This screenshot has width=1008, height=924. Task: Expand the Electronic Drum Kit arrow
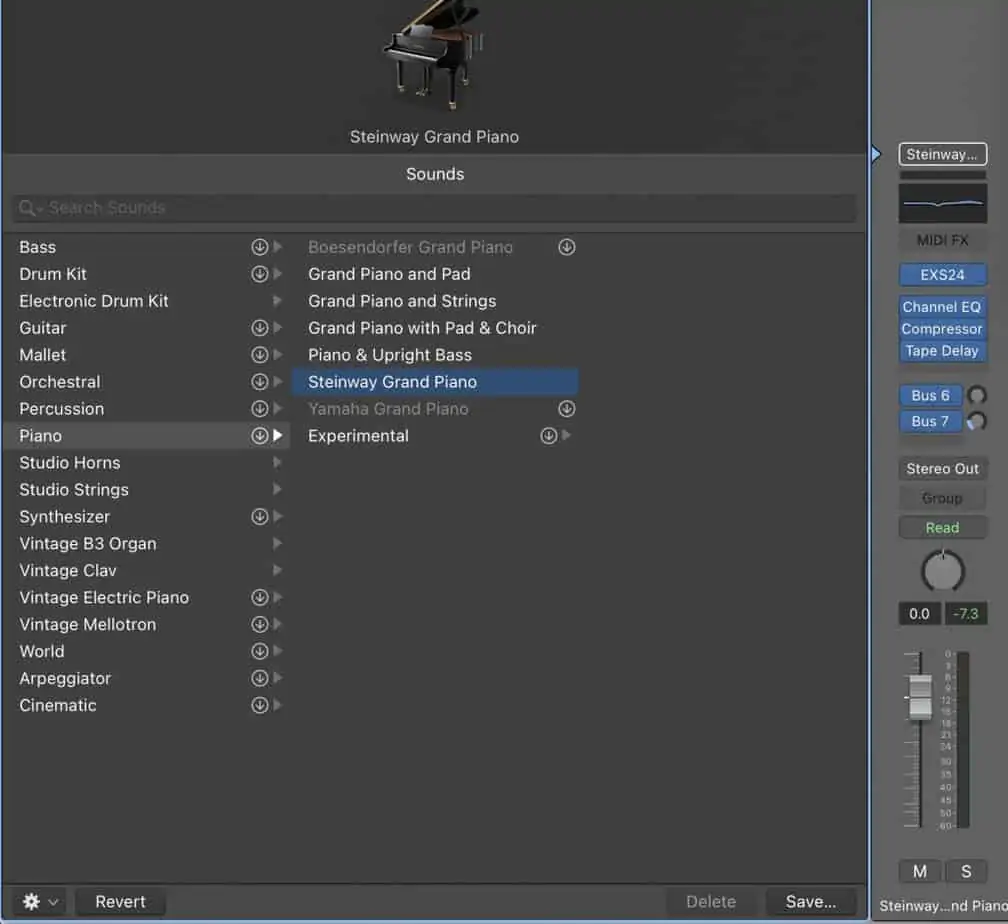[277, 301]
